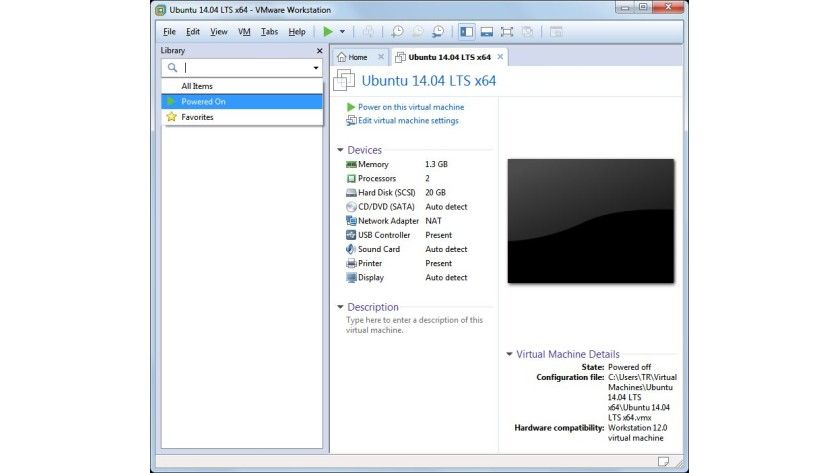Open the power options dropdown arrow in toolbar
This screenshot has width=840, height=473.
342,32
